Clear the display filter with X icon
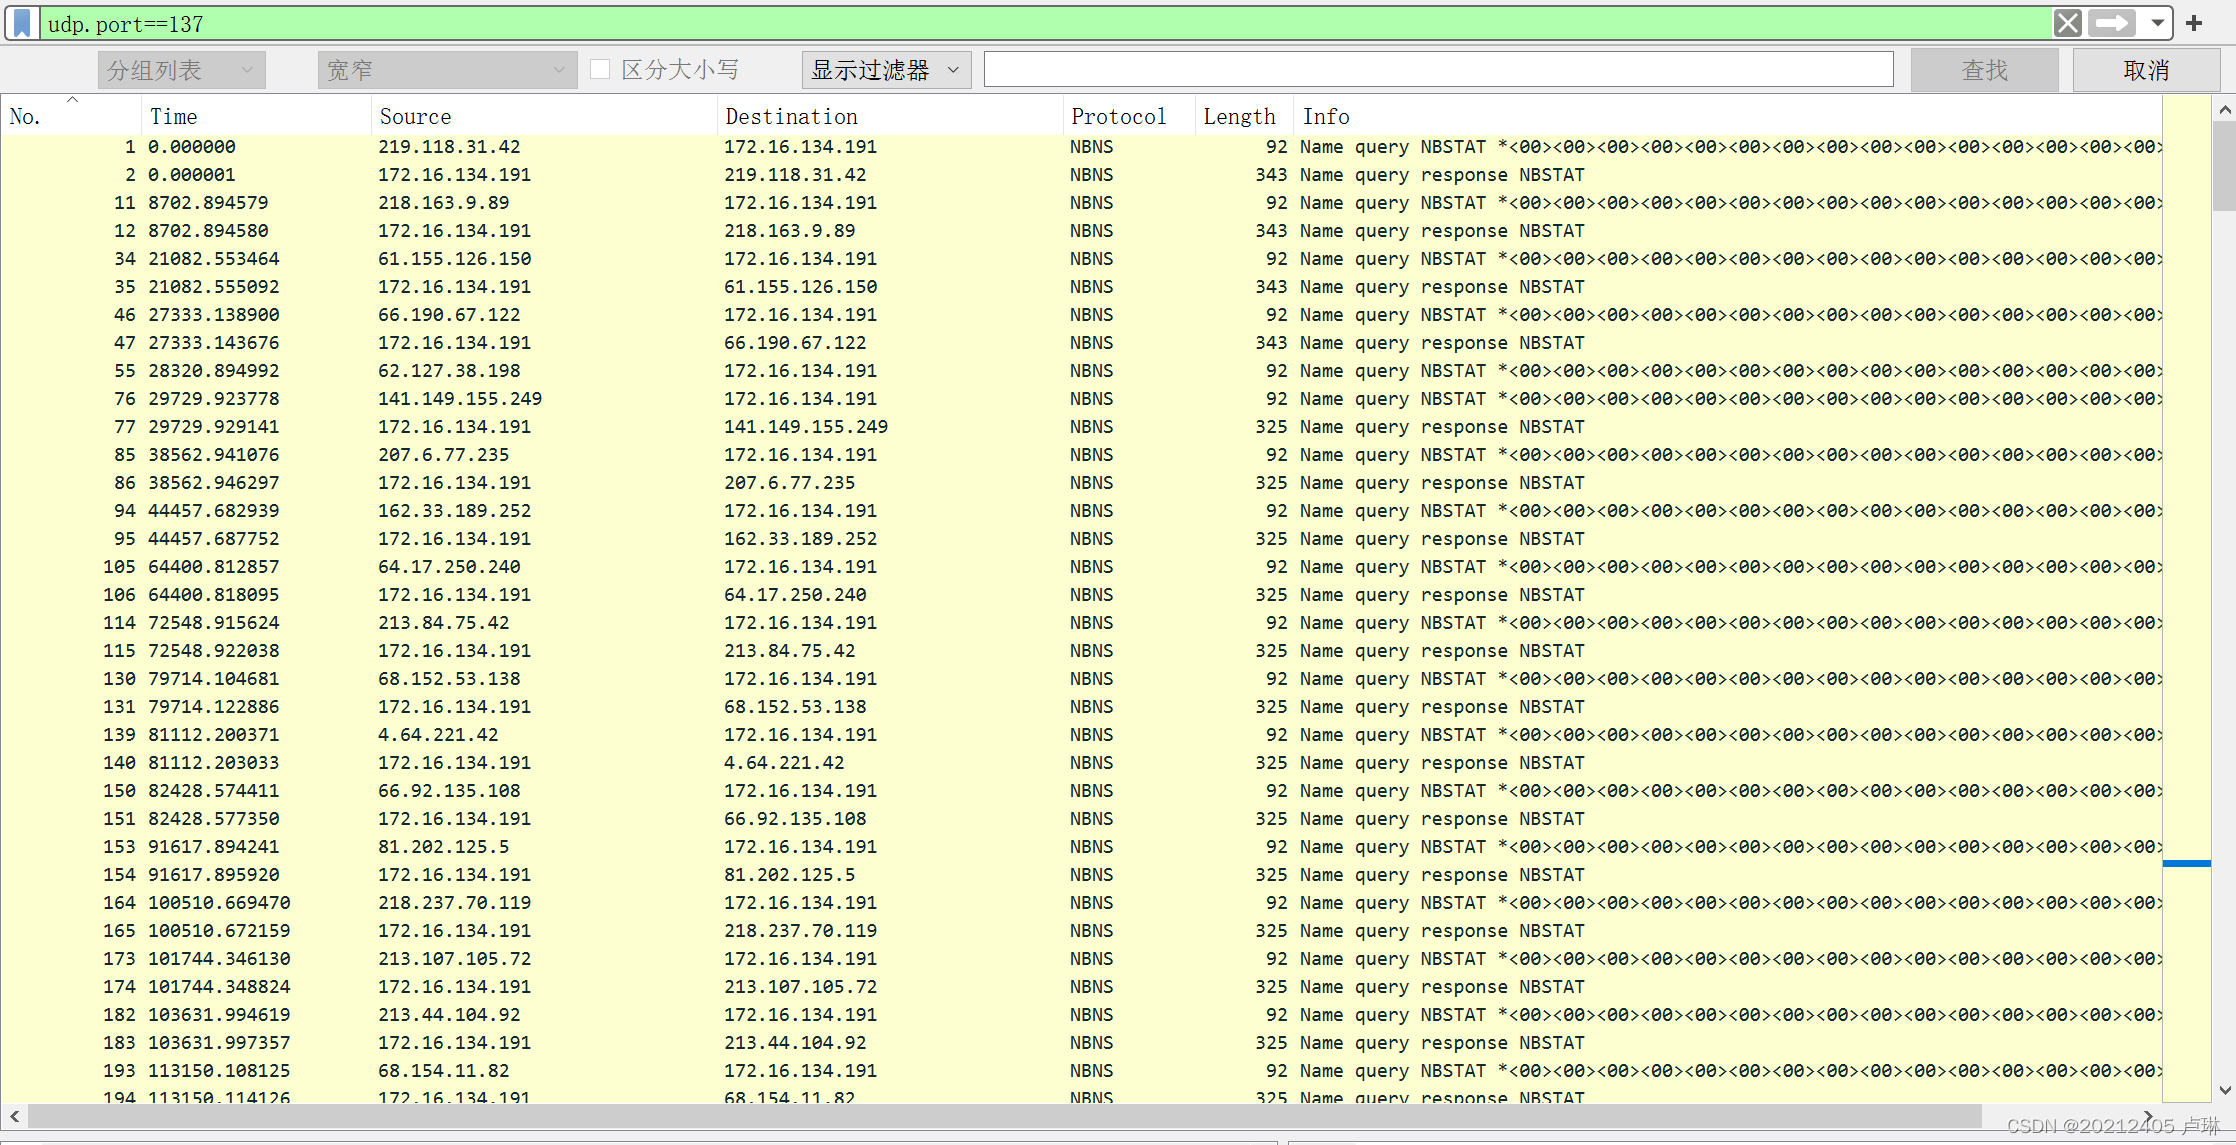 tap(2067, 23)
